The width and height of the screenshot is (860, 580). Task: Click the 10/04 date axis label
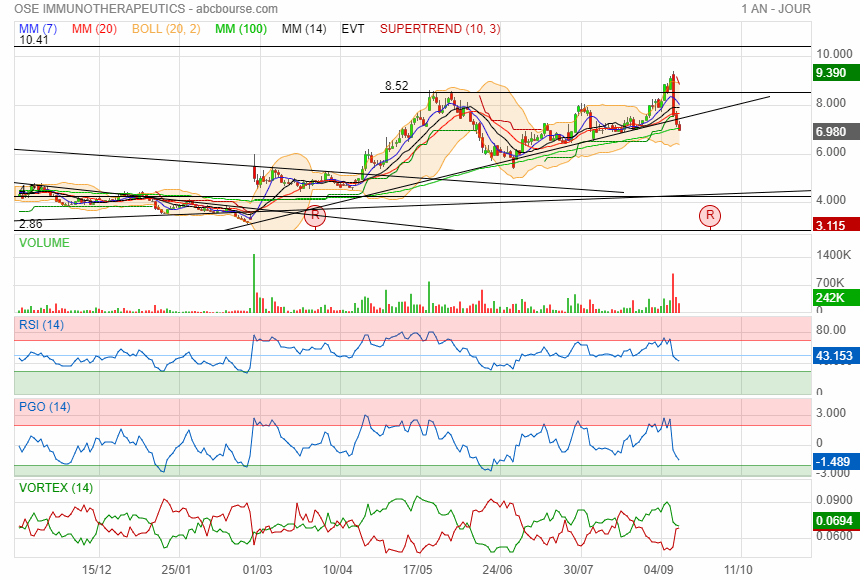(x=337, y=570)
